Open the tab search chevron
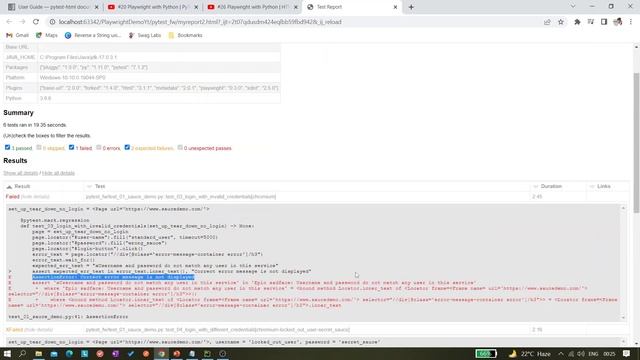This screenshot has height=360, width=640. [x=573, y=7]
